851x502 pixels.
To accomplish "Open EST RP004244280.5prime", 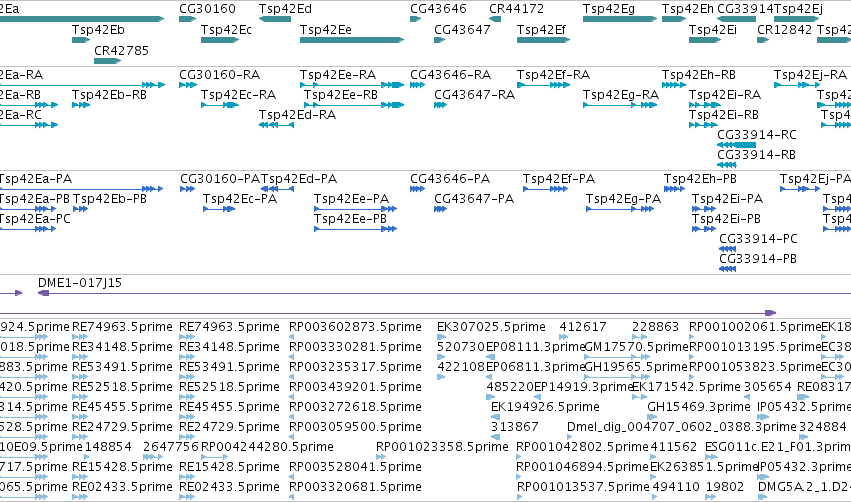I will click(267, 447).
